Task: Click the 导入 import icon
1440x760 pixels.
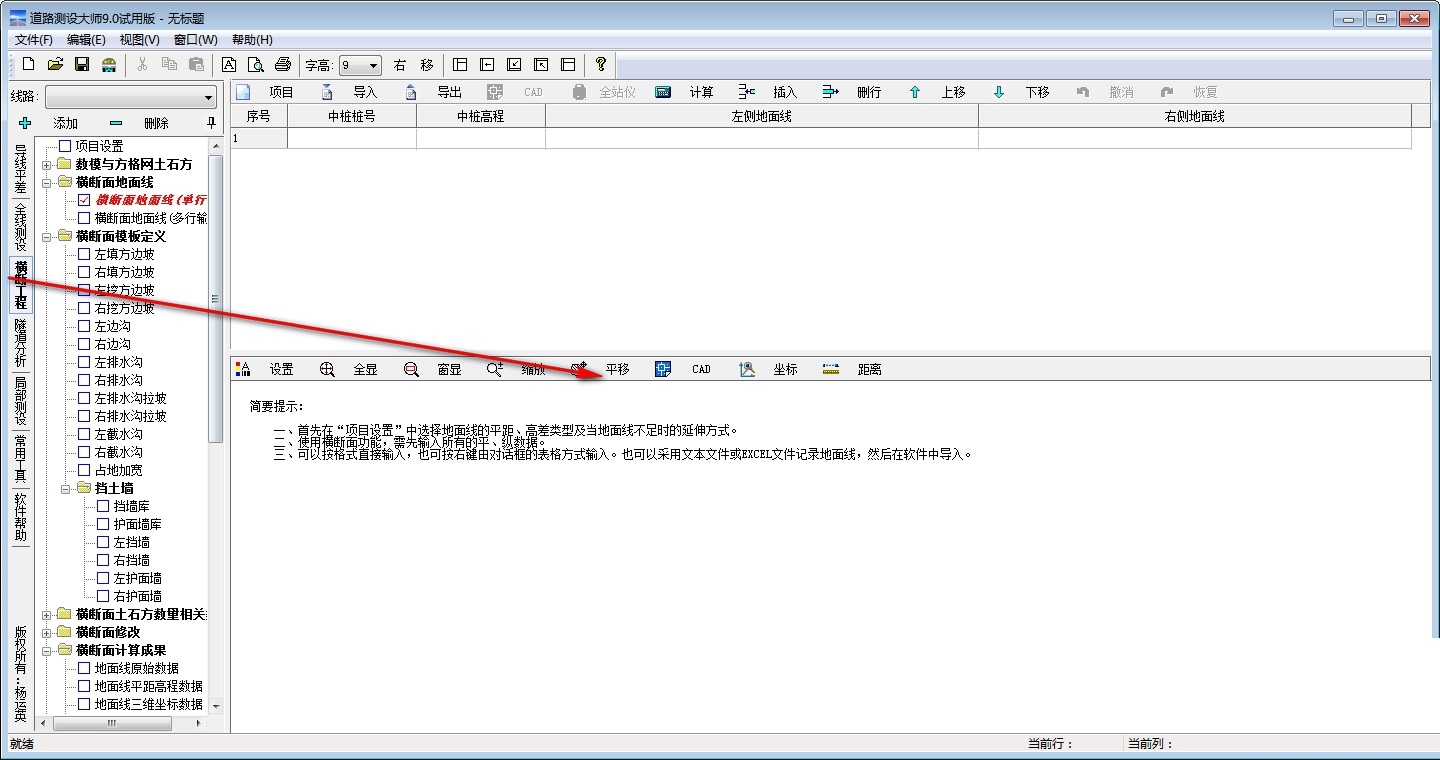Action: click(x=327, y=92)
